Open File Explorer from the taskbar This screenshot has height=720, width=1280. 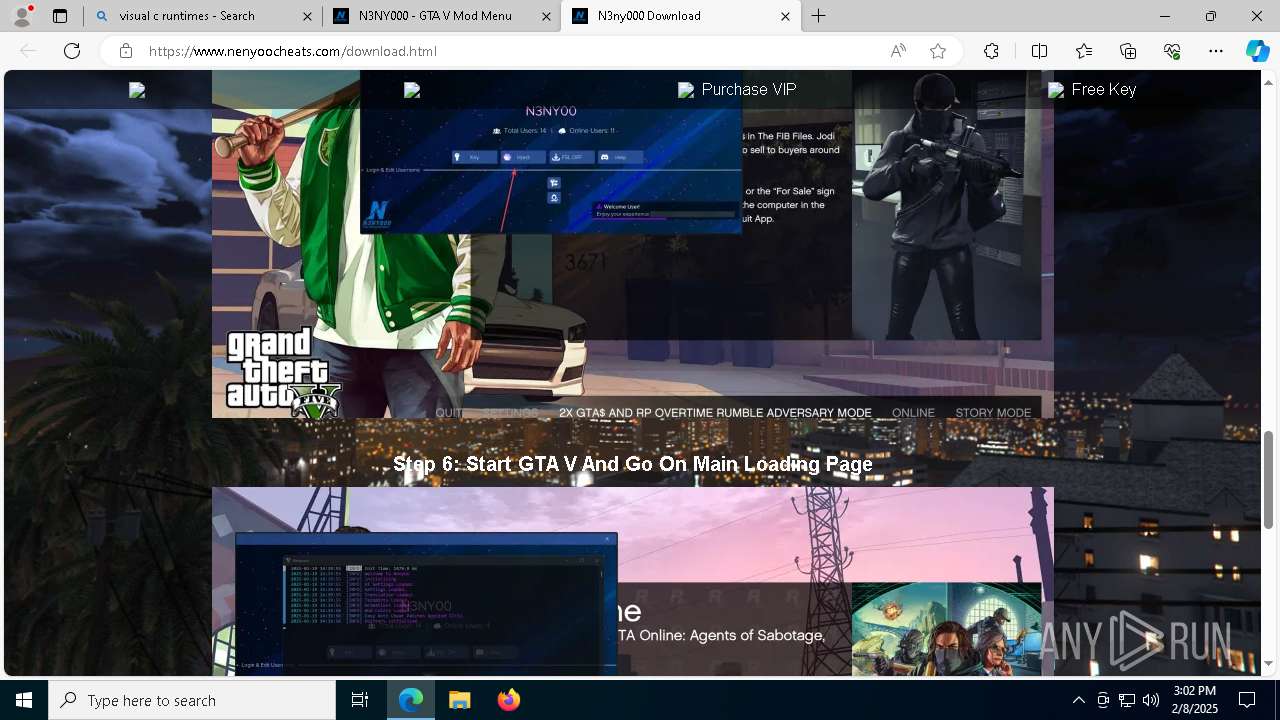[459, 700]
